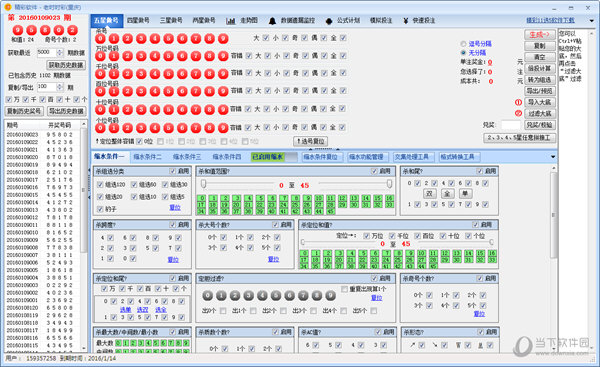This screenshot has height=367, width=600.
Task: Select red ball 5 in 个位号码 row
Action: click(168, 127)
